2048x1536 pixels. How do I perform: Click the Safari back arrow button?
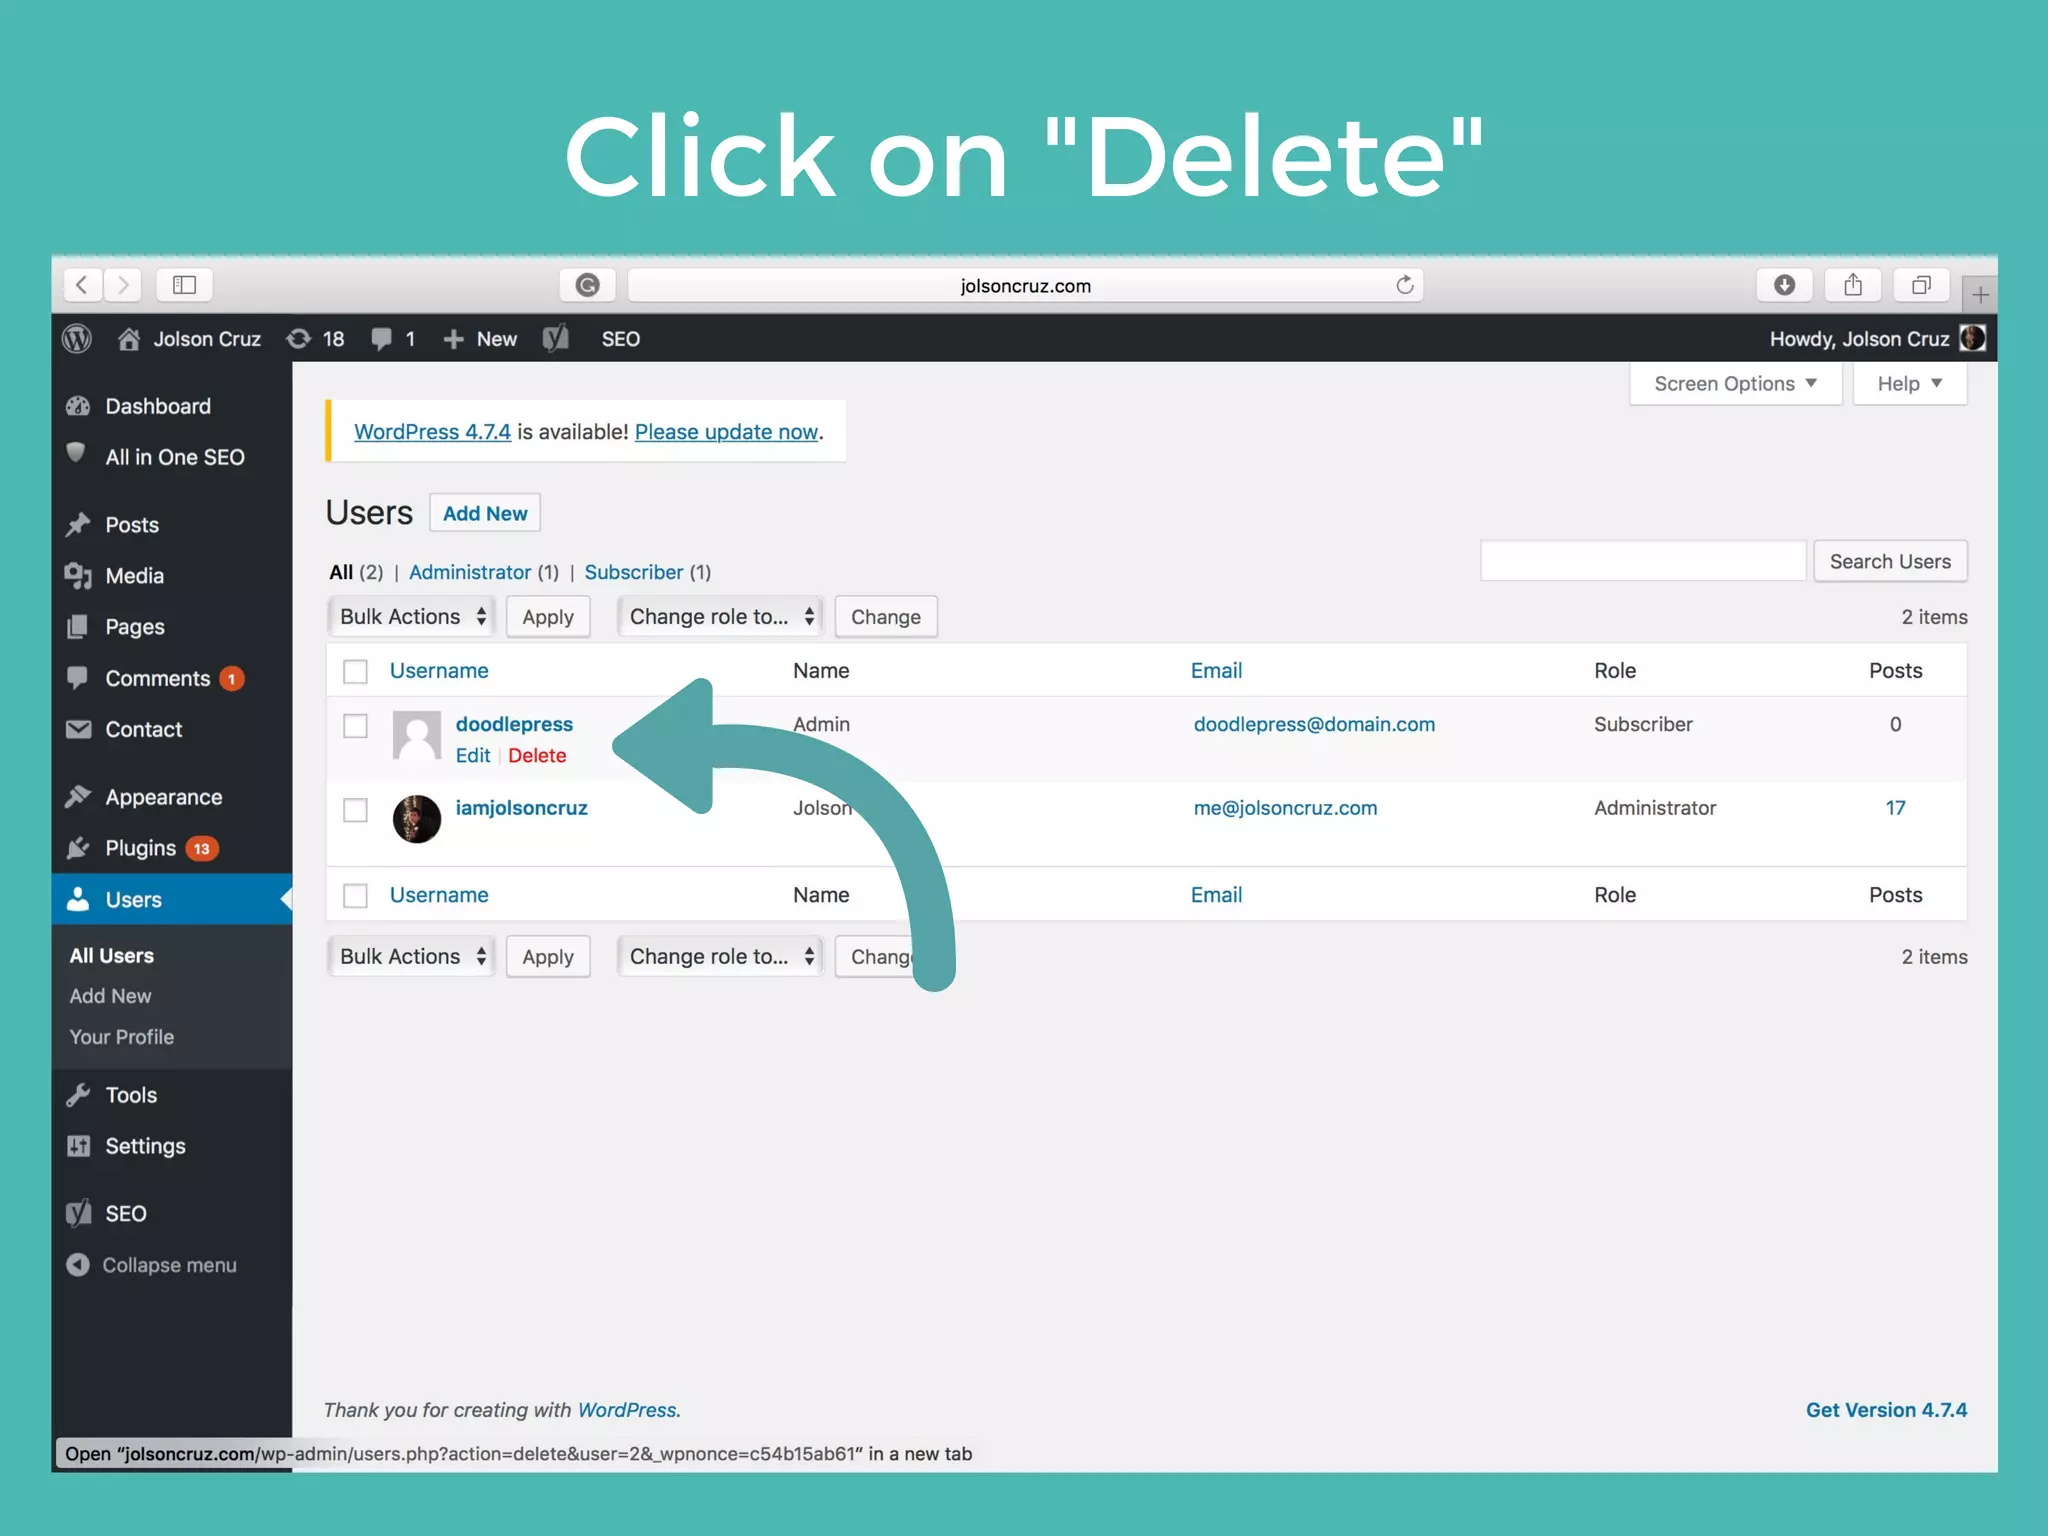pyautogui.click(x=83, y=285)
